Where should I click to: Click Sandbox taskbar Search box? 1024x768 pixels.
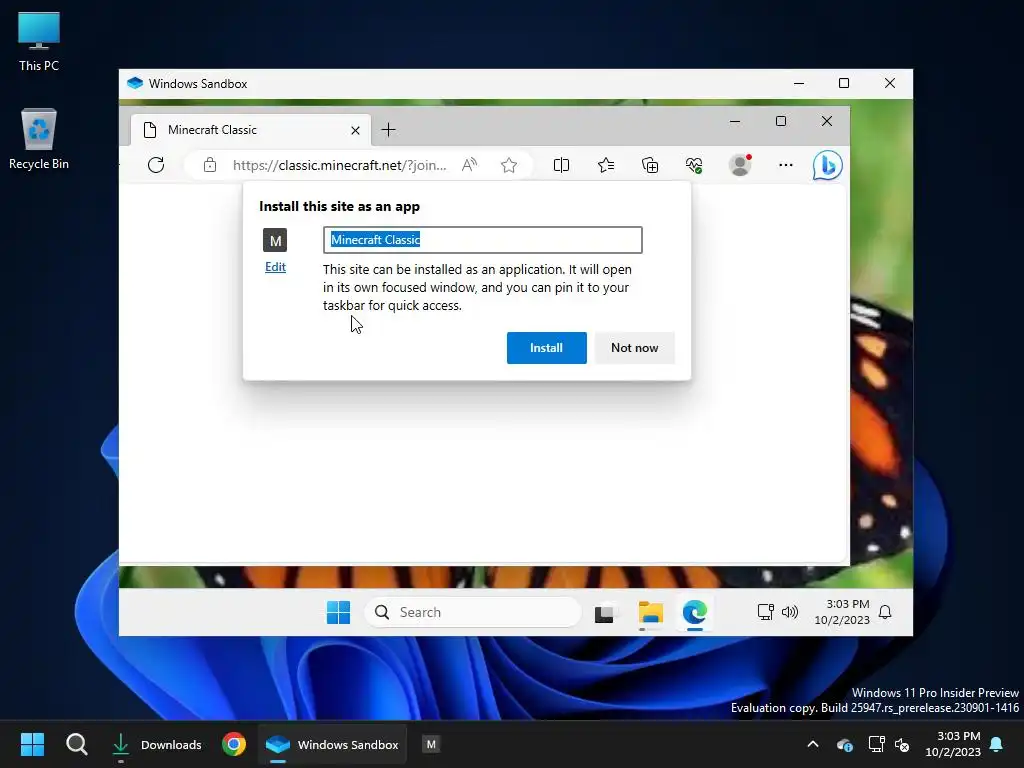click(473, 613)
